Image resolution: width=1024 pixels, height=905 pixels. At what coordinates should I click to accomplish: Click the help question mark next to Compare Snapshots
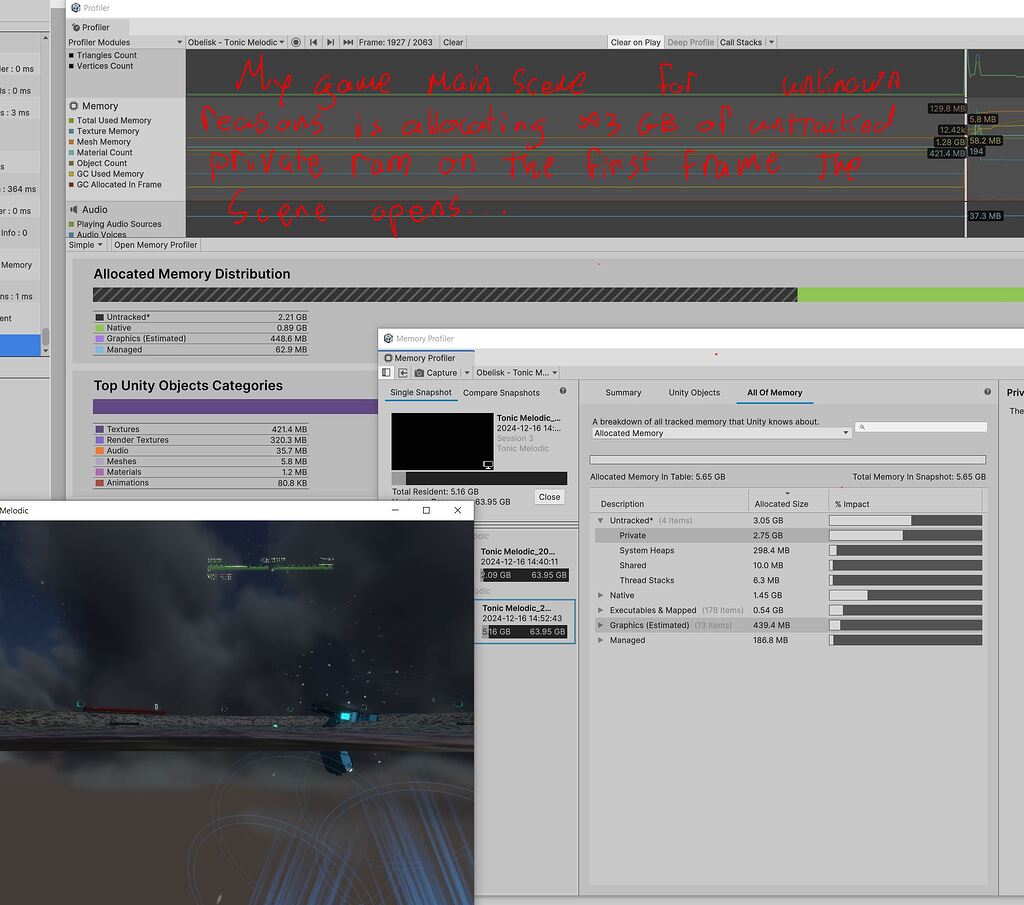point(563,392)
